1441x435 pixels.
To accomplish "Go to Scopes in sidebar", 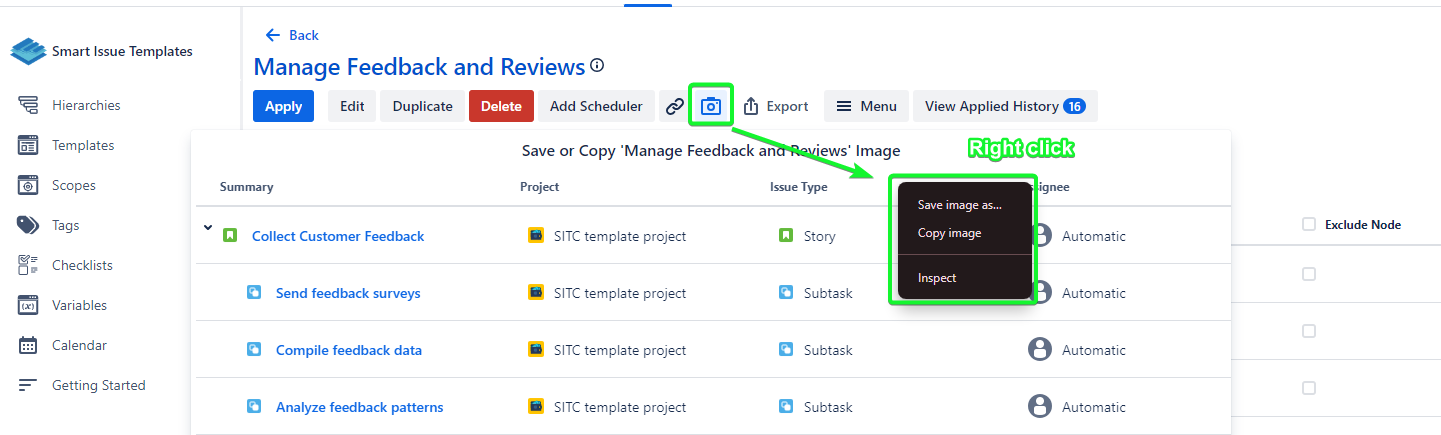I will (73, 185).
